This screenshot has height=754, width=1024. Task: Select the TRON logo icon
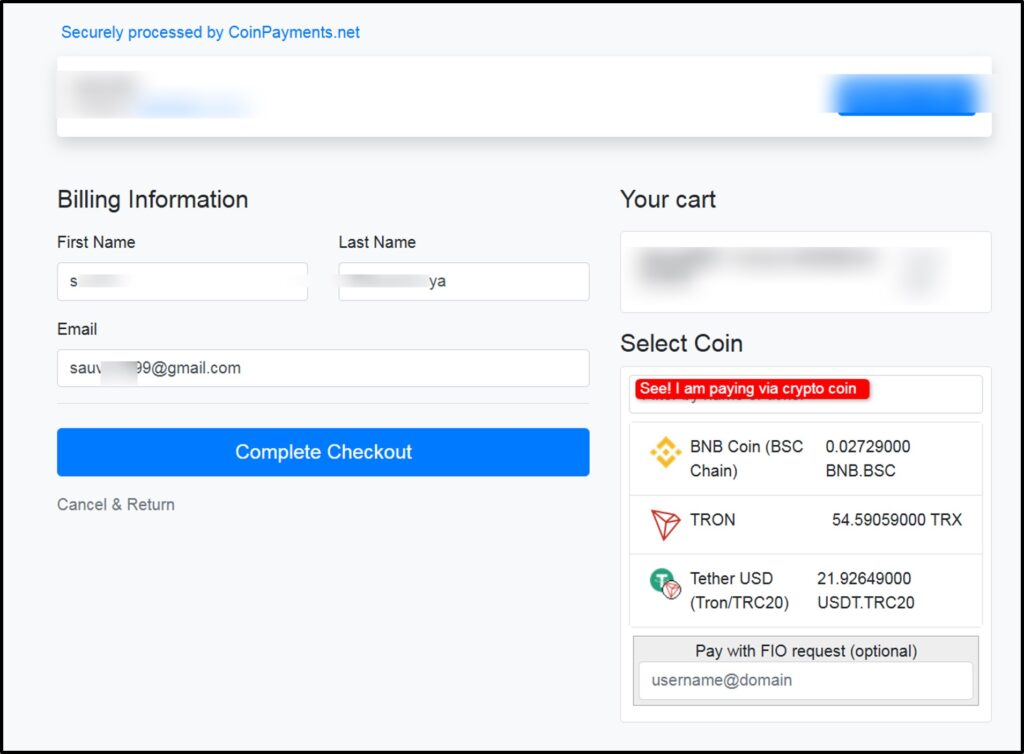pyautogui.click(x=665, y=524)
